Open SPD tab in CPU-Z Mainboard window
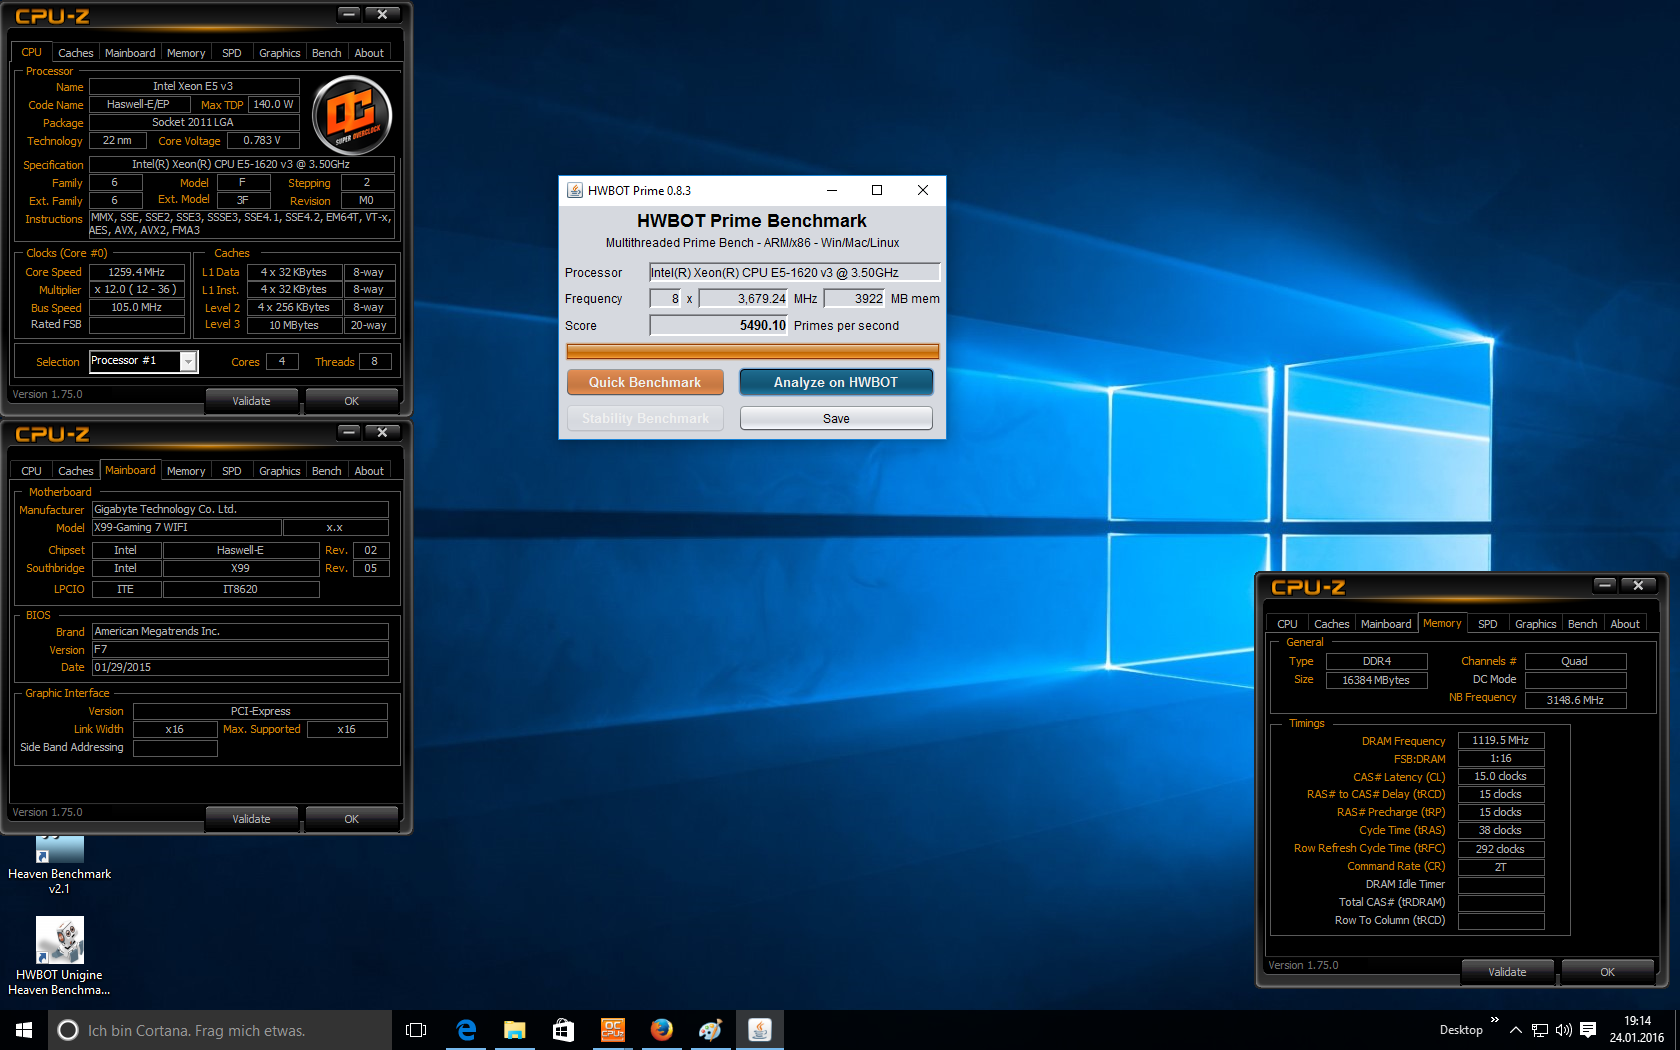This screenshot has width=1680, height=1050. pyautogui.click(x=232, y=471)
